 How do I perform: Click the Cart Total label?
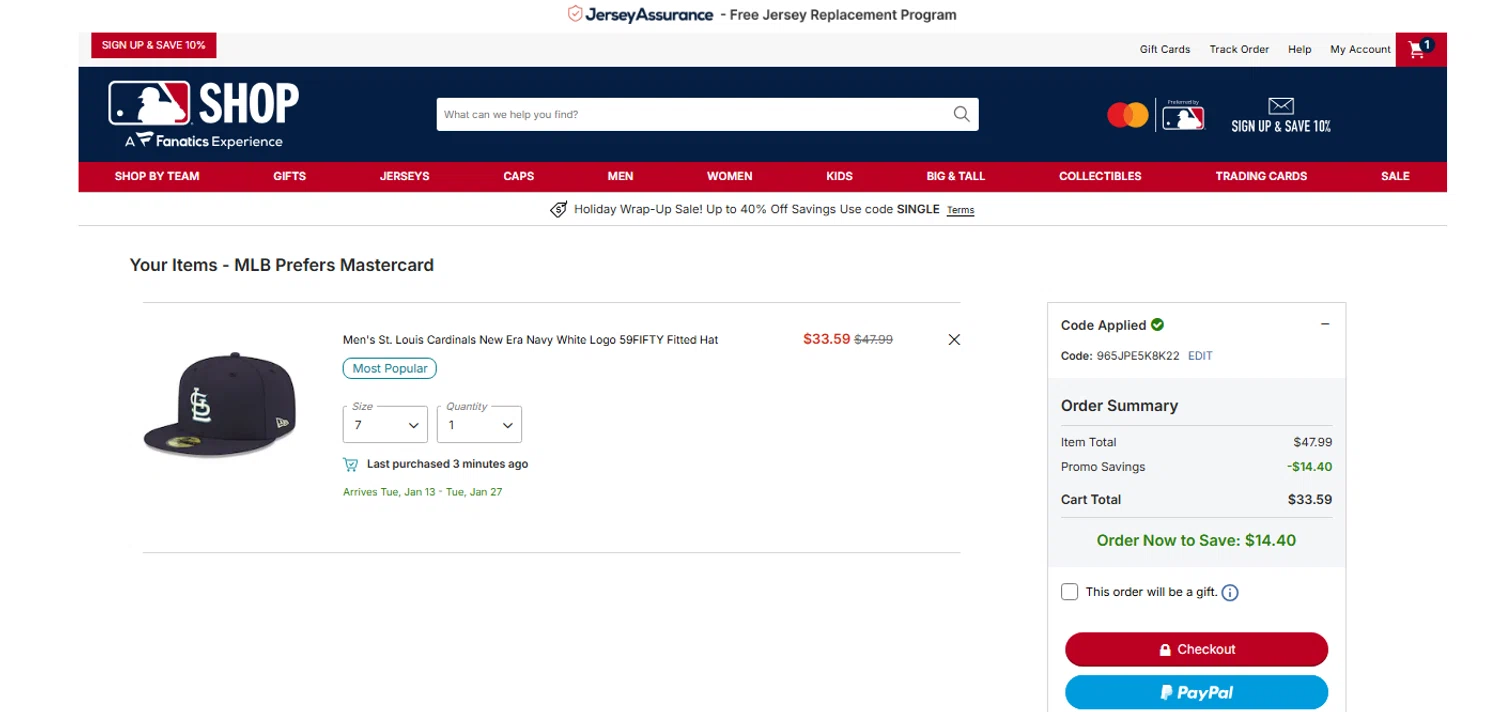[x=1091, y=500]
